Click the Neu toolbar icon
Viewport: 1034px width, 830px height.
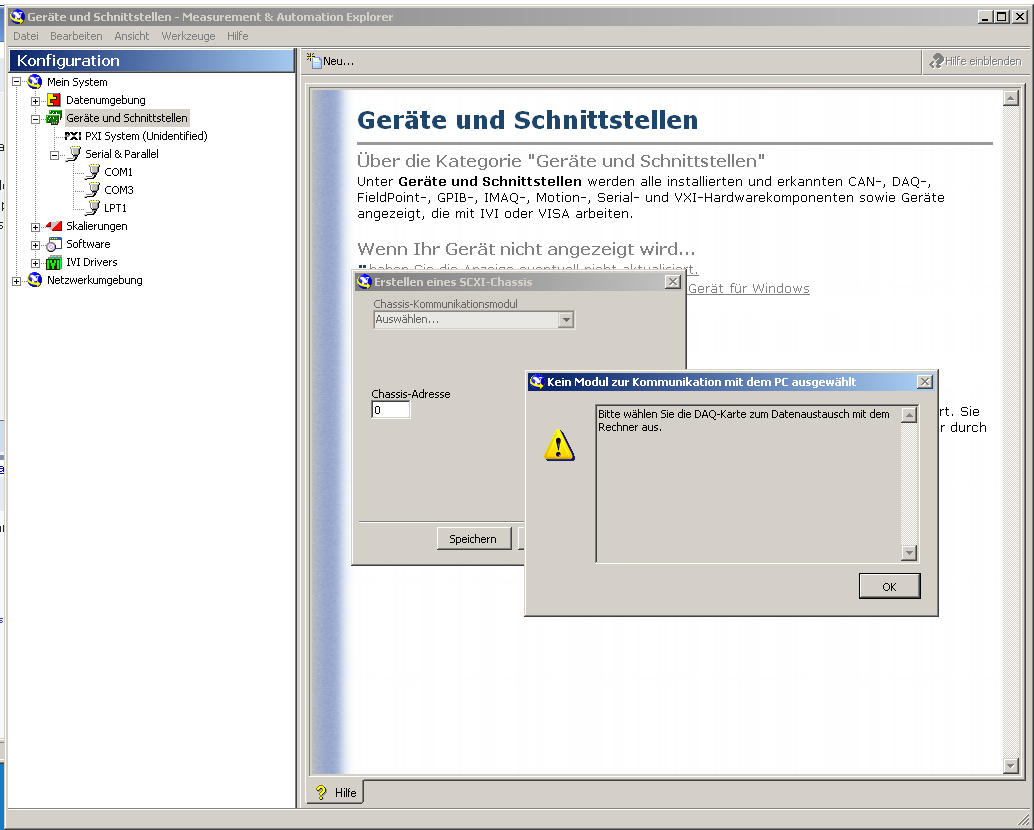point(314,61)
